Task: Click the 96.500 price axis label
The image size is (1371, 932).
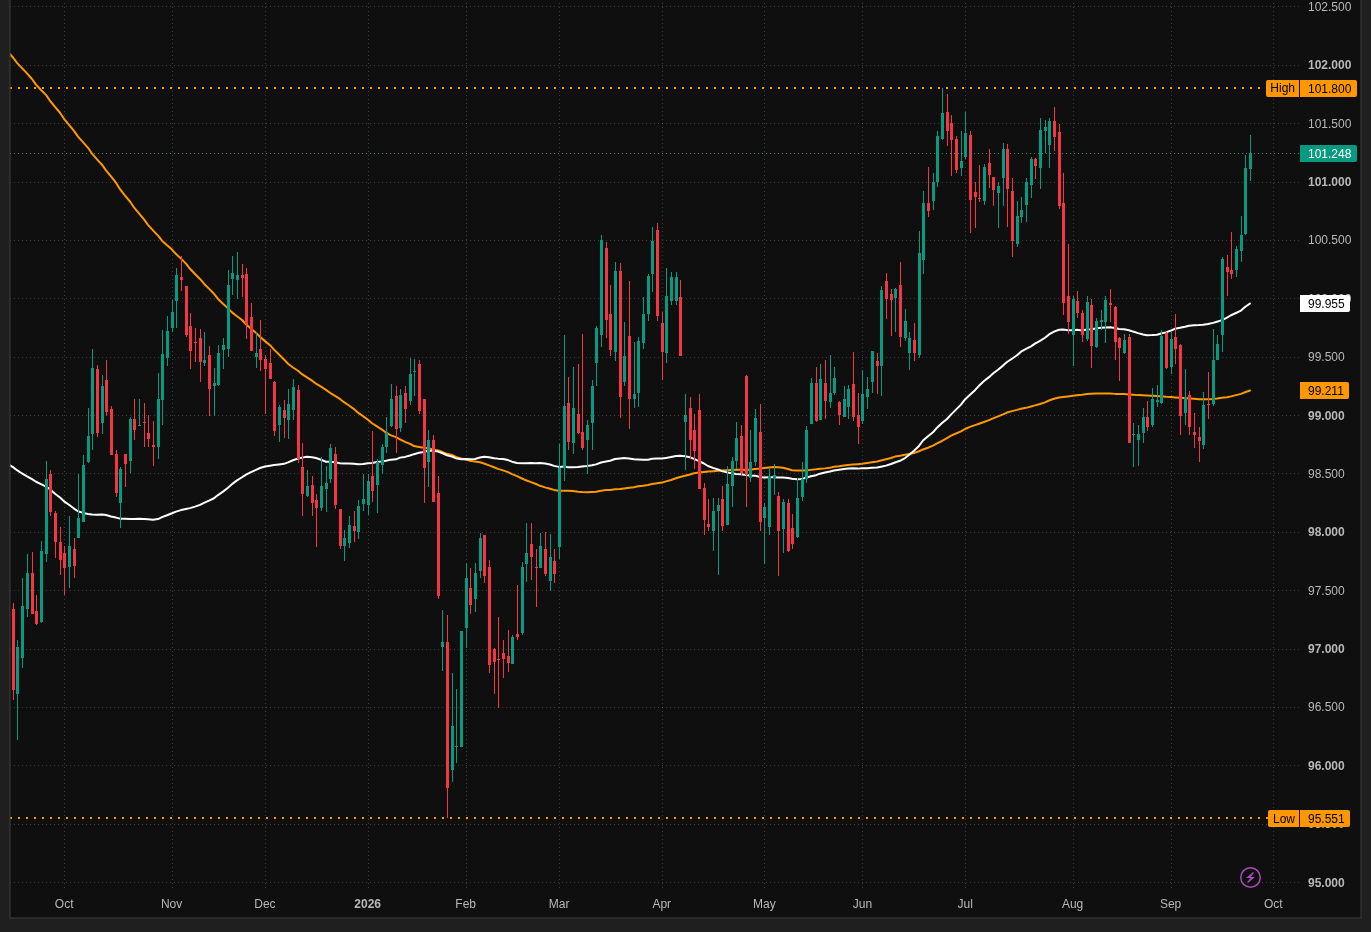Action: click(x=1326, y=707)
